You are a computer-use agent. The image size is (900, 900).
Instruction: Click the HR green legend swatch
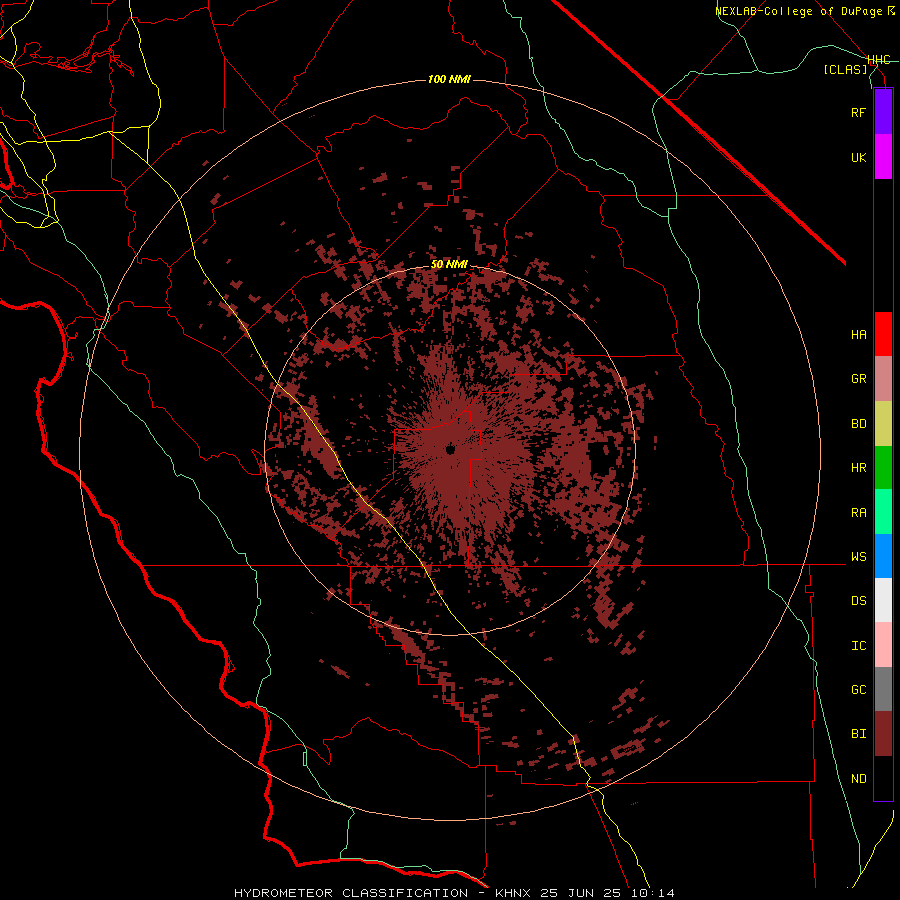coord(883,468)
